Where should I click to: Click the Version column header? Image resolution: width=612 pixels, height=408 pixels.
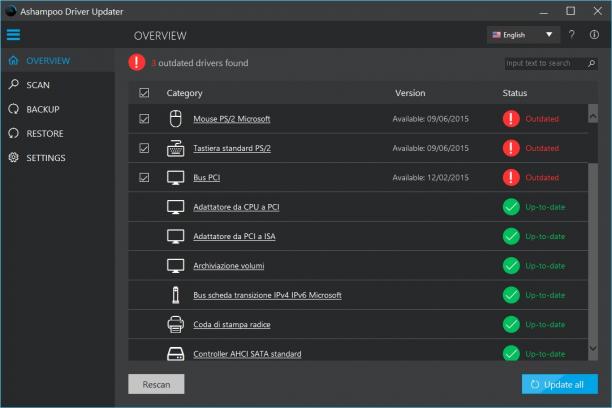point(410,93)
